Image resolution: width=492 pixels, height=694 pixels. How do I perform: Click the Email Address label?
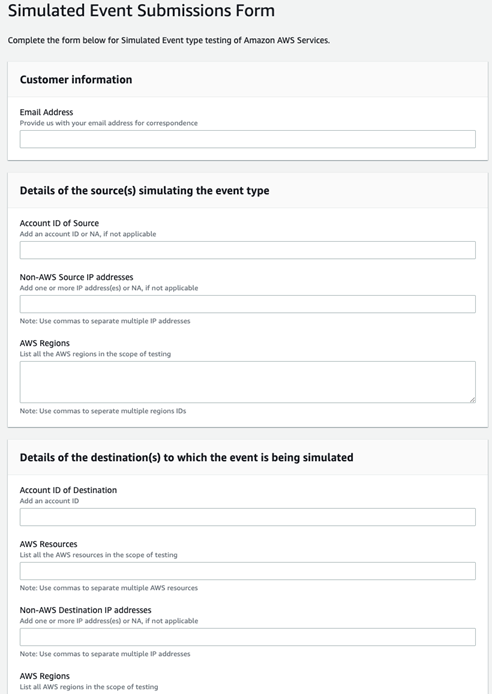(x=46, y=112)
